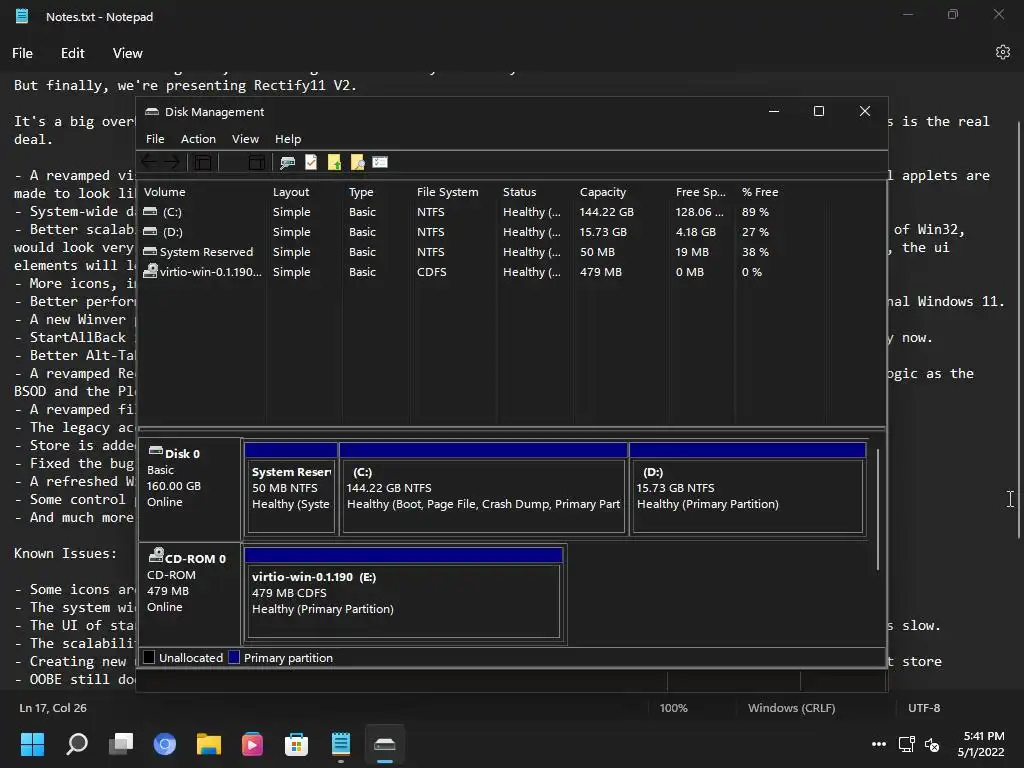This screenshot has height=768, width=1024.
Task: Click the Notepad vertical scrollbar
Action: [x=1019, y=330]
